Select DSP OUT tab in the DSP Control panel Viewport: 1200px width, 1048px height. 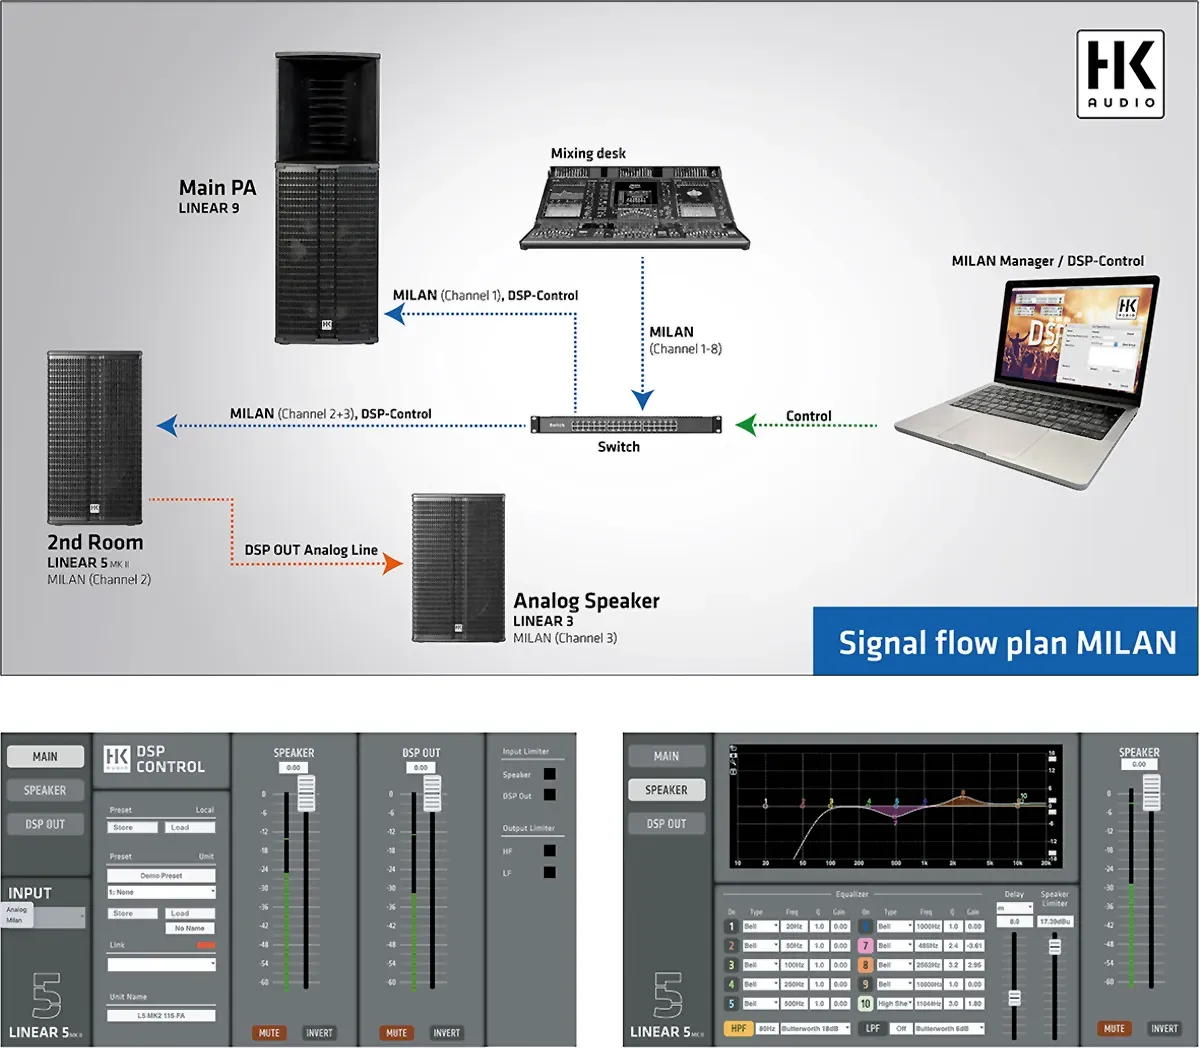[x=45, y=824]
